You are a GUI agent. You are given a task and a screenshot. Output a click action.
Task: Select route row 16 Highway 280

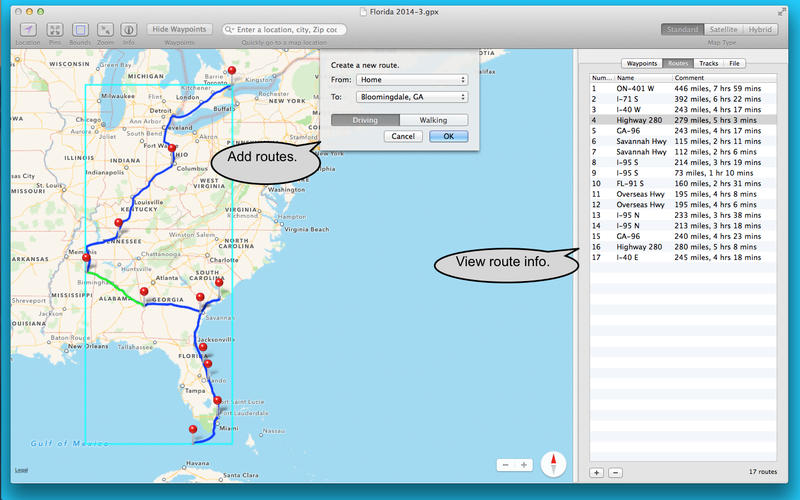683,247
